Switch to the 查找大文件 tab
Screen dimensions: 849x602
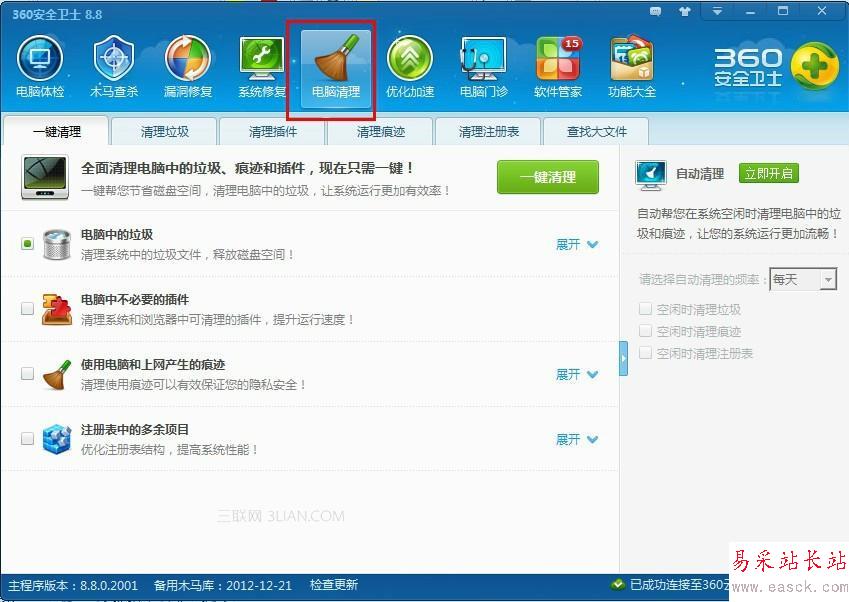point(596,132)
